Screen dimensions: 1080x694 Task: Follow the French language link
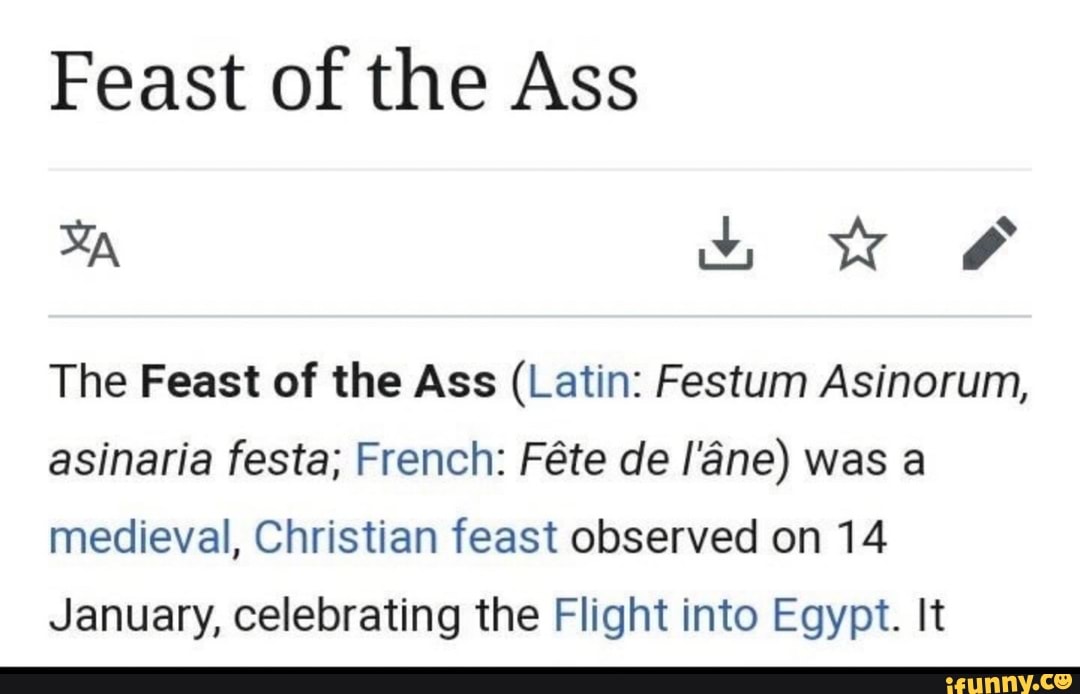tap(425, 458)
